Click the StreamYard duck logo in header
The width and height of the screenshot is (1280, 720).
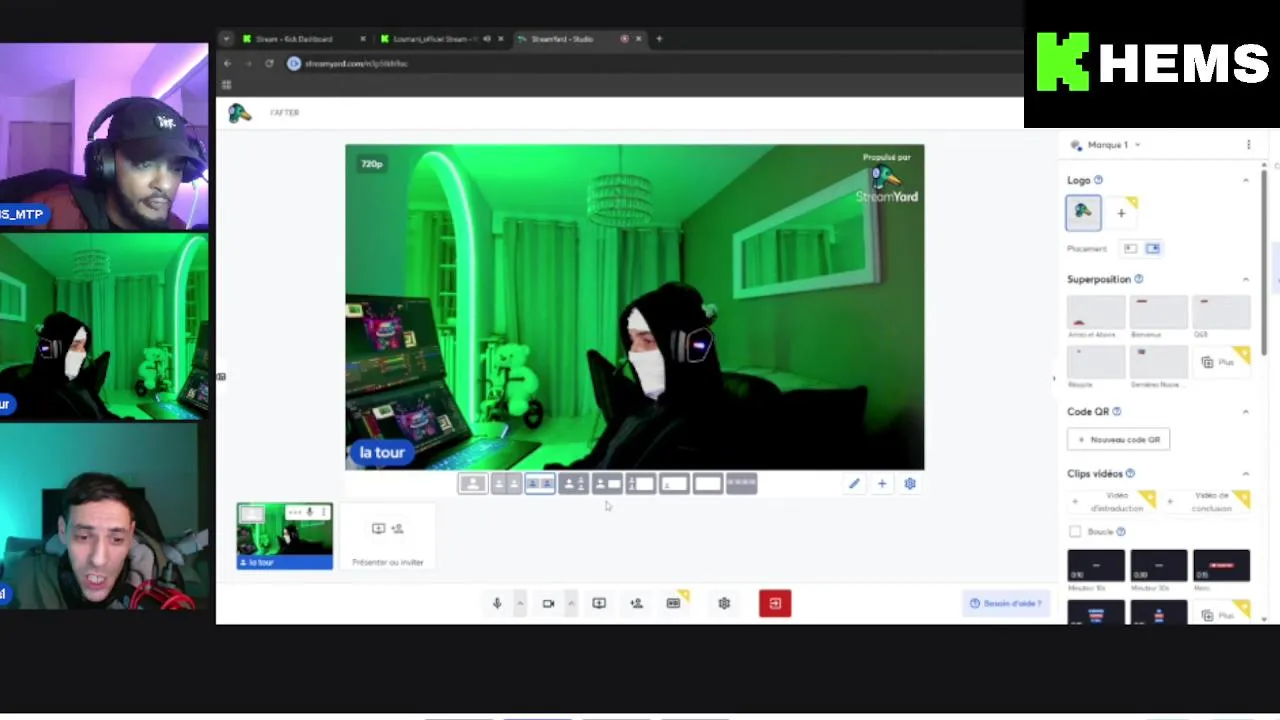(240, 113)
